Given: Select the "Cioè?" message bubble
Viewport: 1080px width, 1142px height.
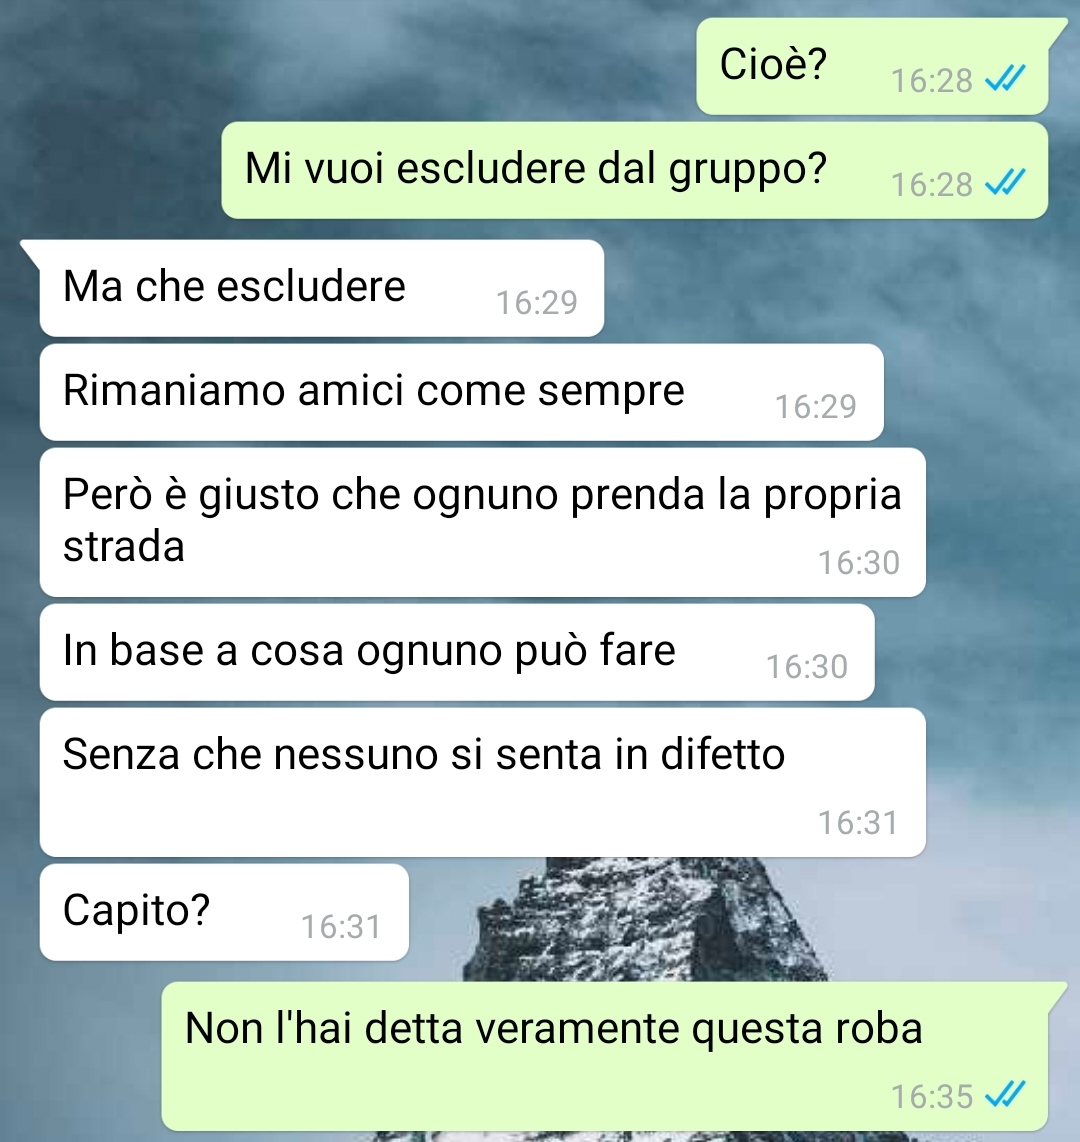Looking at the screenshot, I should pyautogui.click(x=872, y=66).
